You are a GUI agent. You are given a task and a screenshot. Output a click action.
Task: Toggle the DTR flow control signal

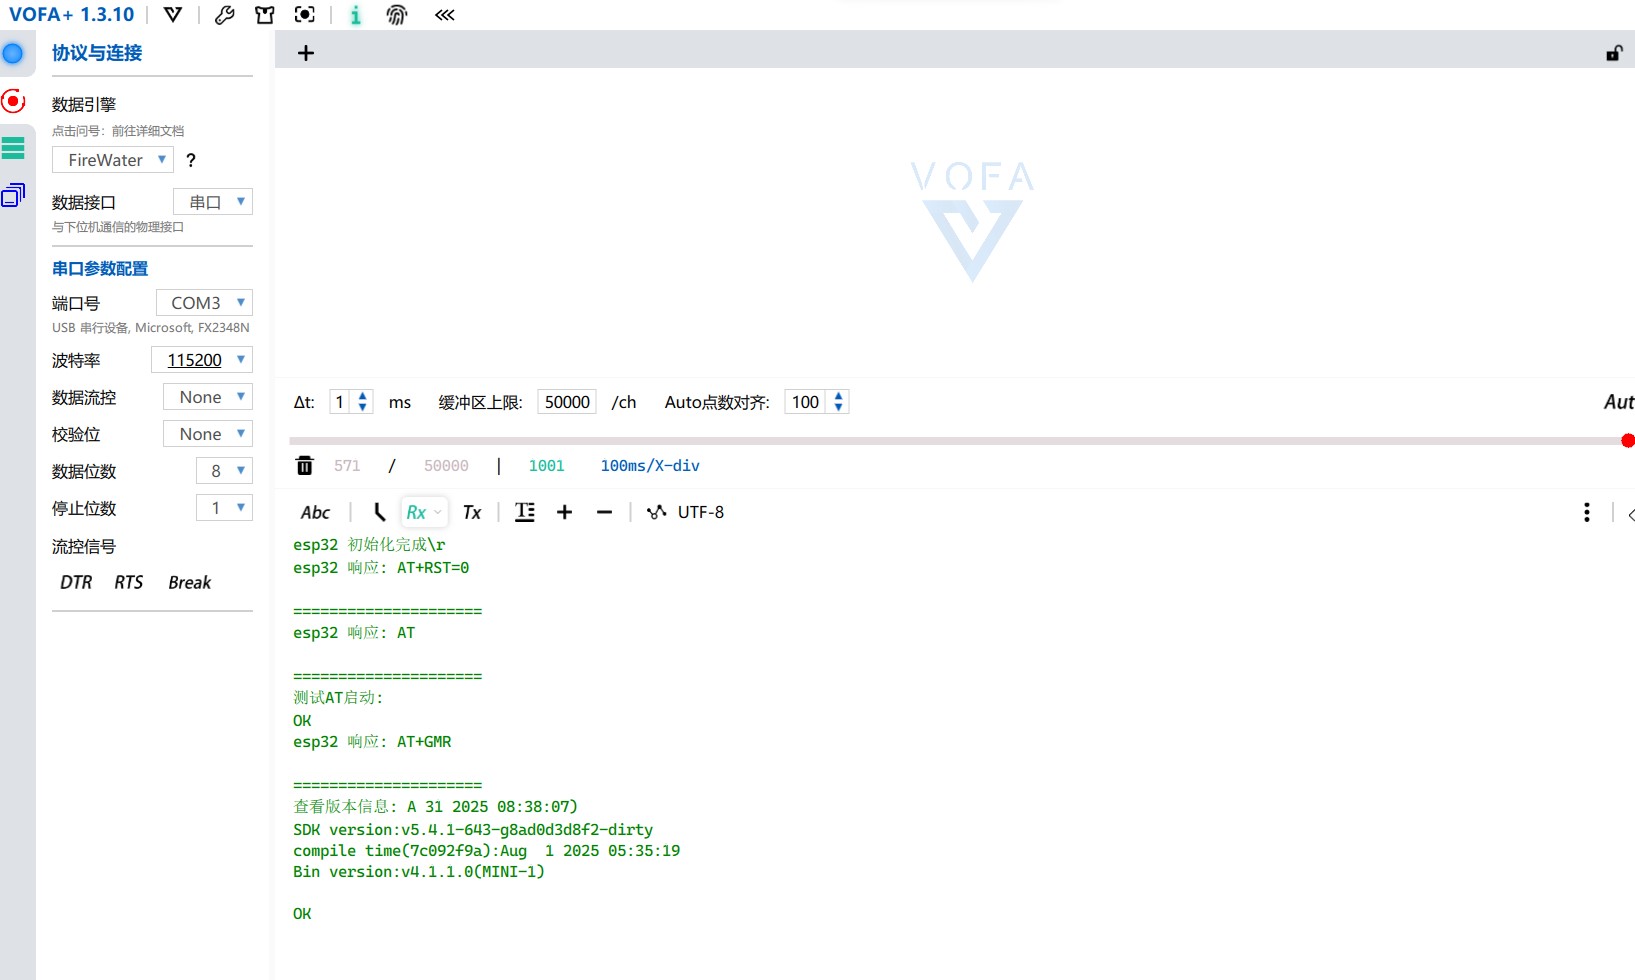[76, 582]
